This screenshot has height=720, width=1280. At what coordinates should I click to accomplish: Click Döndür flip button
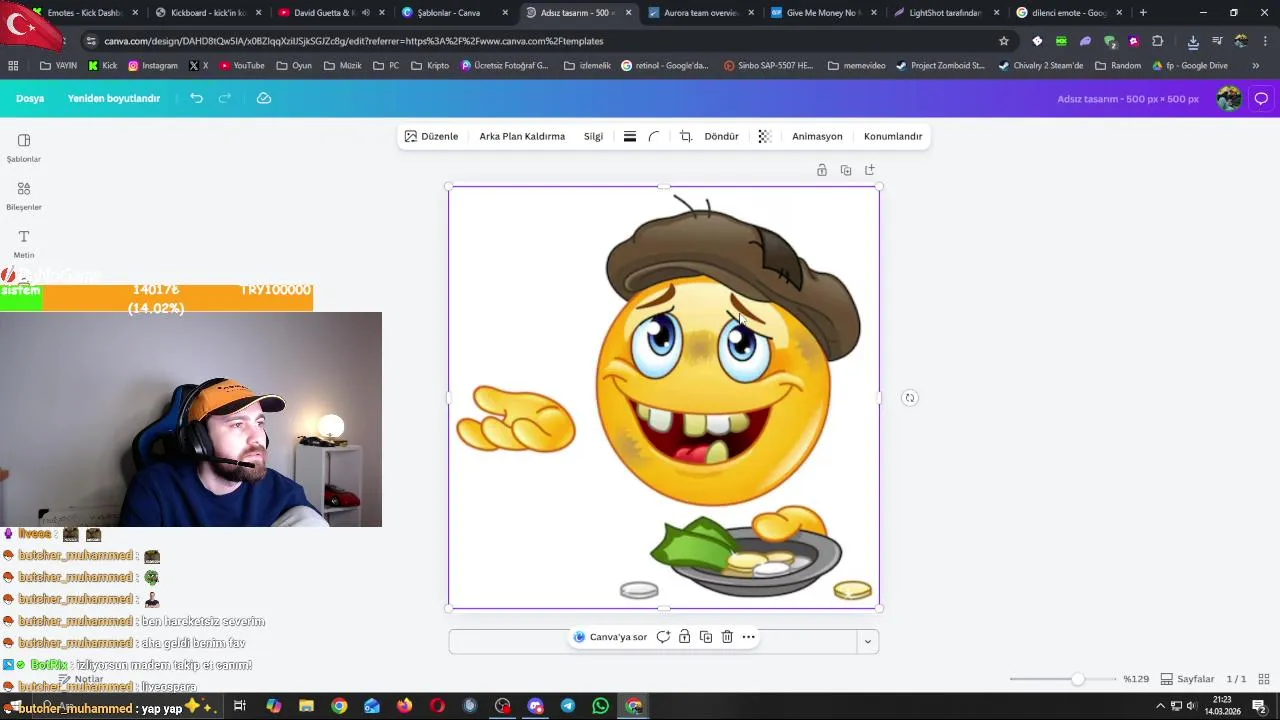tap(721, 136)
